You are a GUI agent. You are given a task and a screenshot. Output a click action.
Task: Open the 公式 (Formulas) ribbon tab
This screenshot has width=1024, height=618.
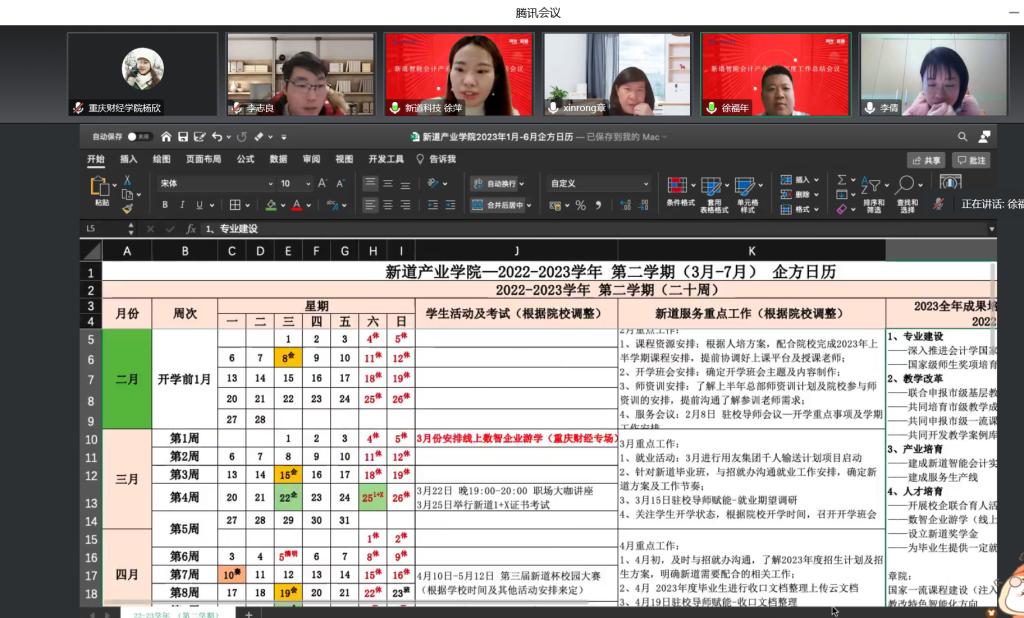click(245, 160)
